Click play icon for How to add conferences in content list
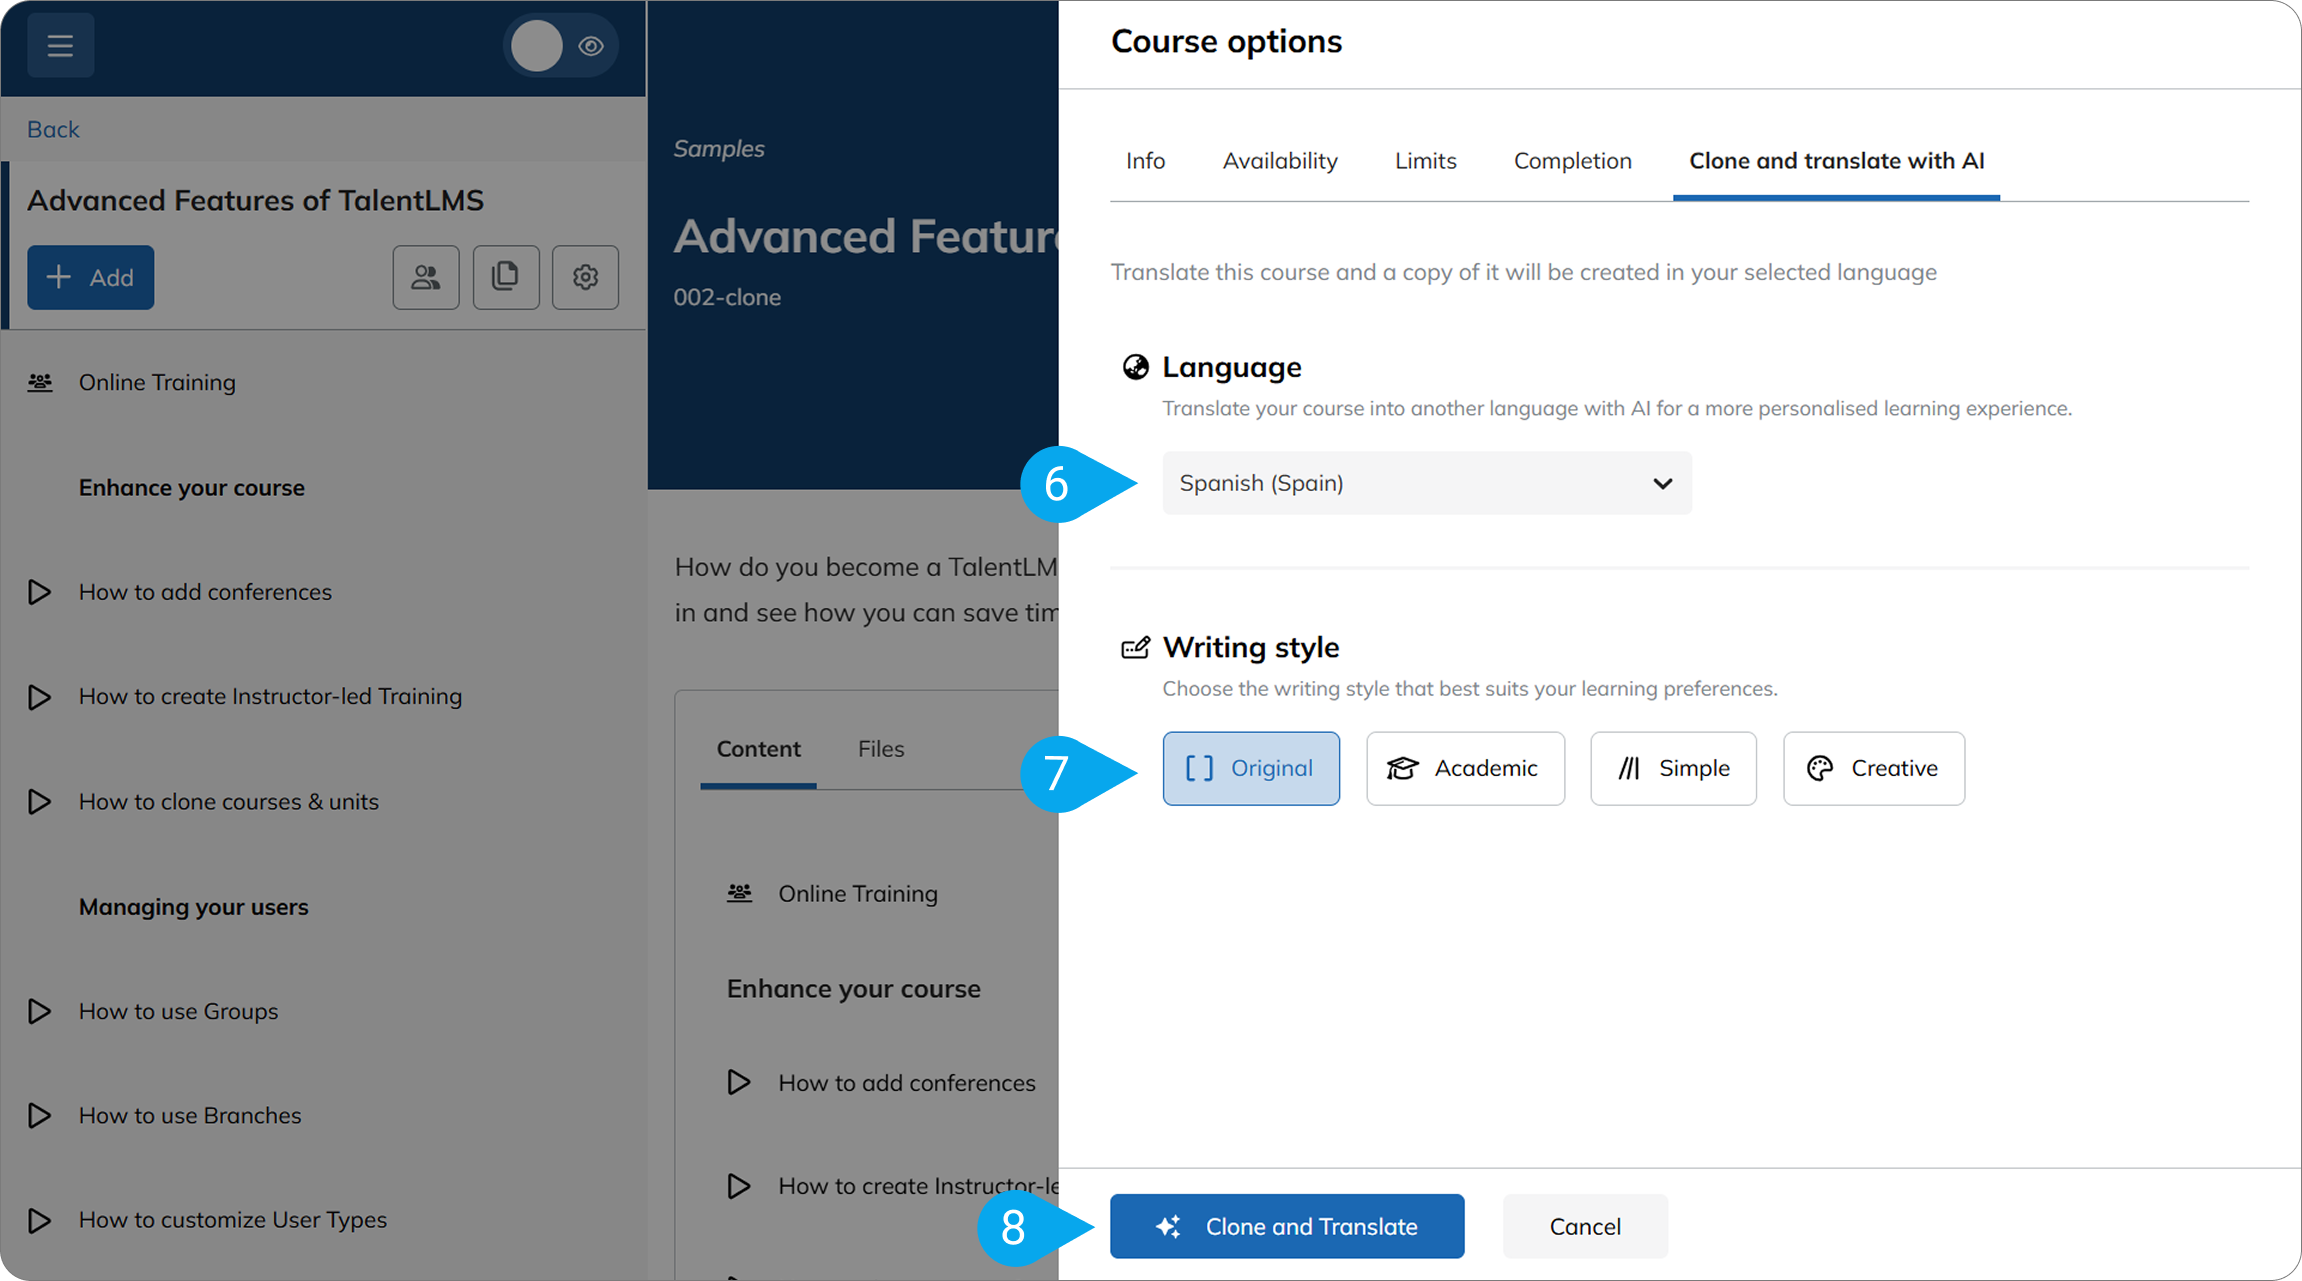 [x=739, y=1083]
